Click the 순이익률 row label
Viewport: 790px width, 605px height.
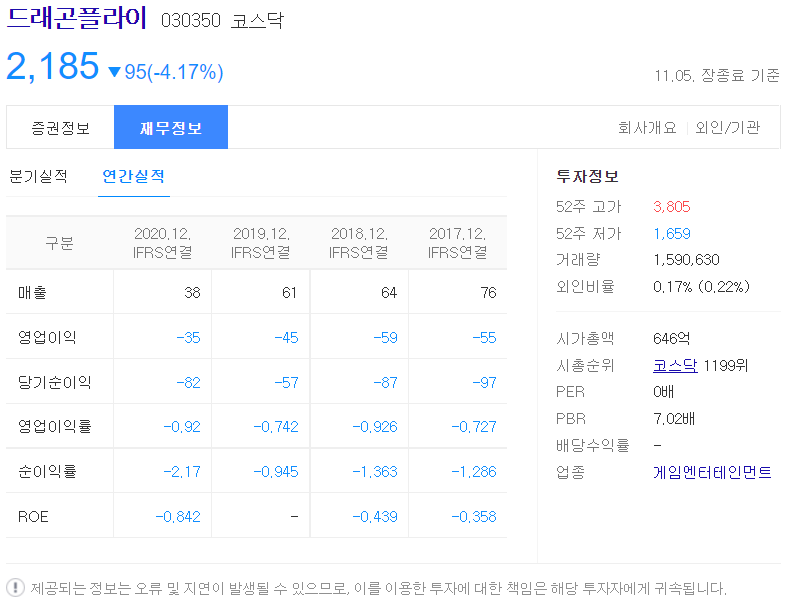(47, 472)
